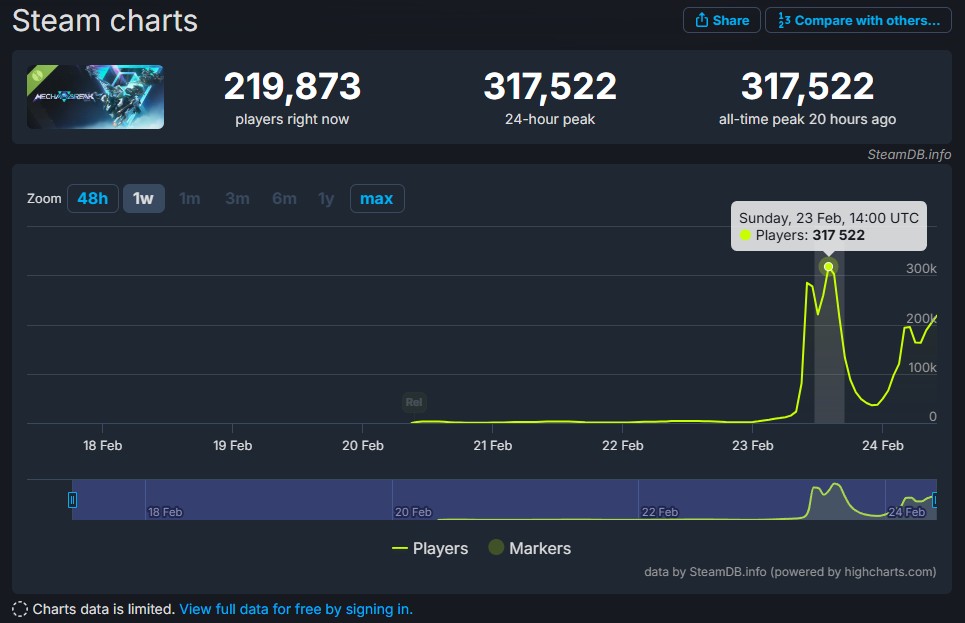Click the Steam charts heading
Viewport: 965px width, 623px height.
click(105, 20)
